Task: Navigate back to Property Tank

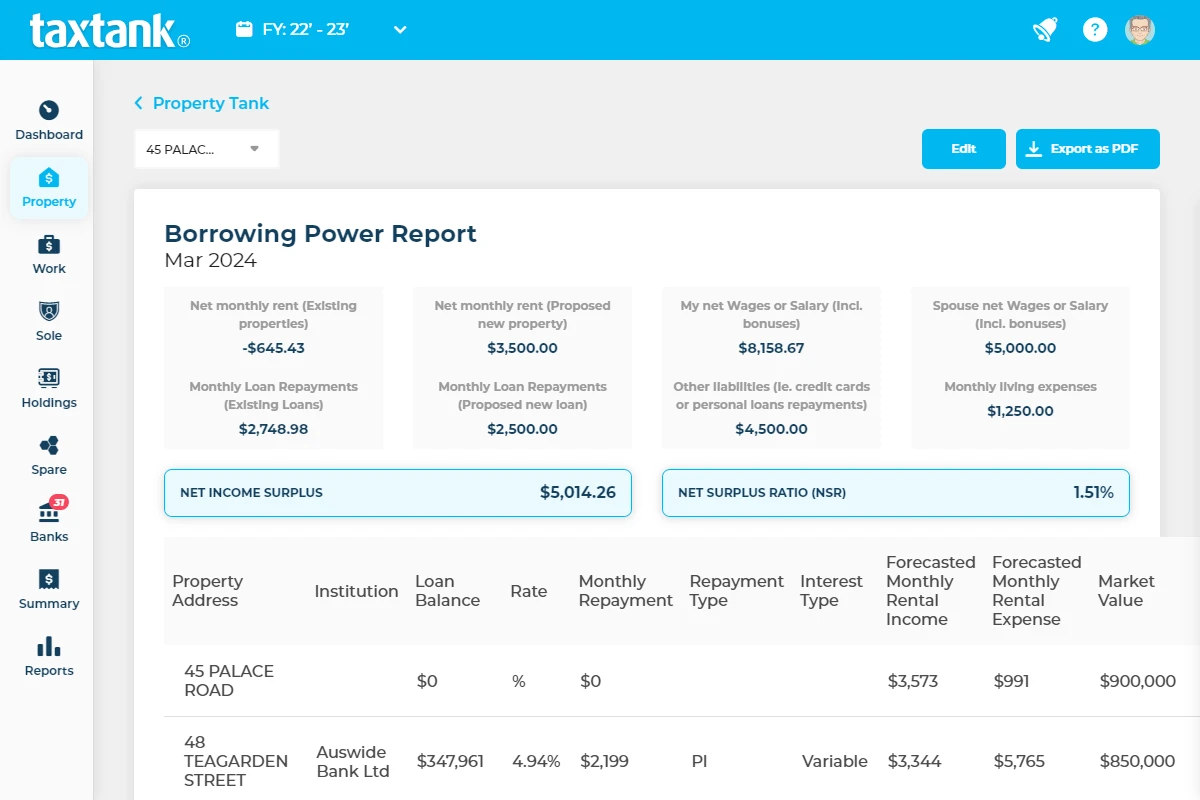Action: click(210, 103)
